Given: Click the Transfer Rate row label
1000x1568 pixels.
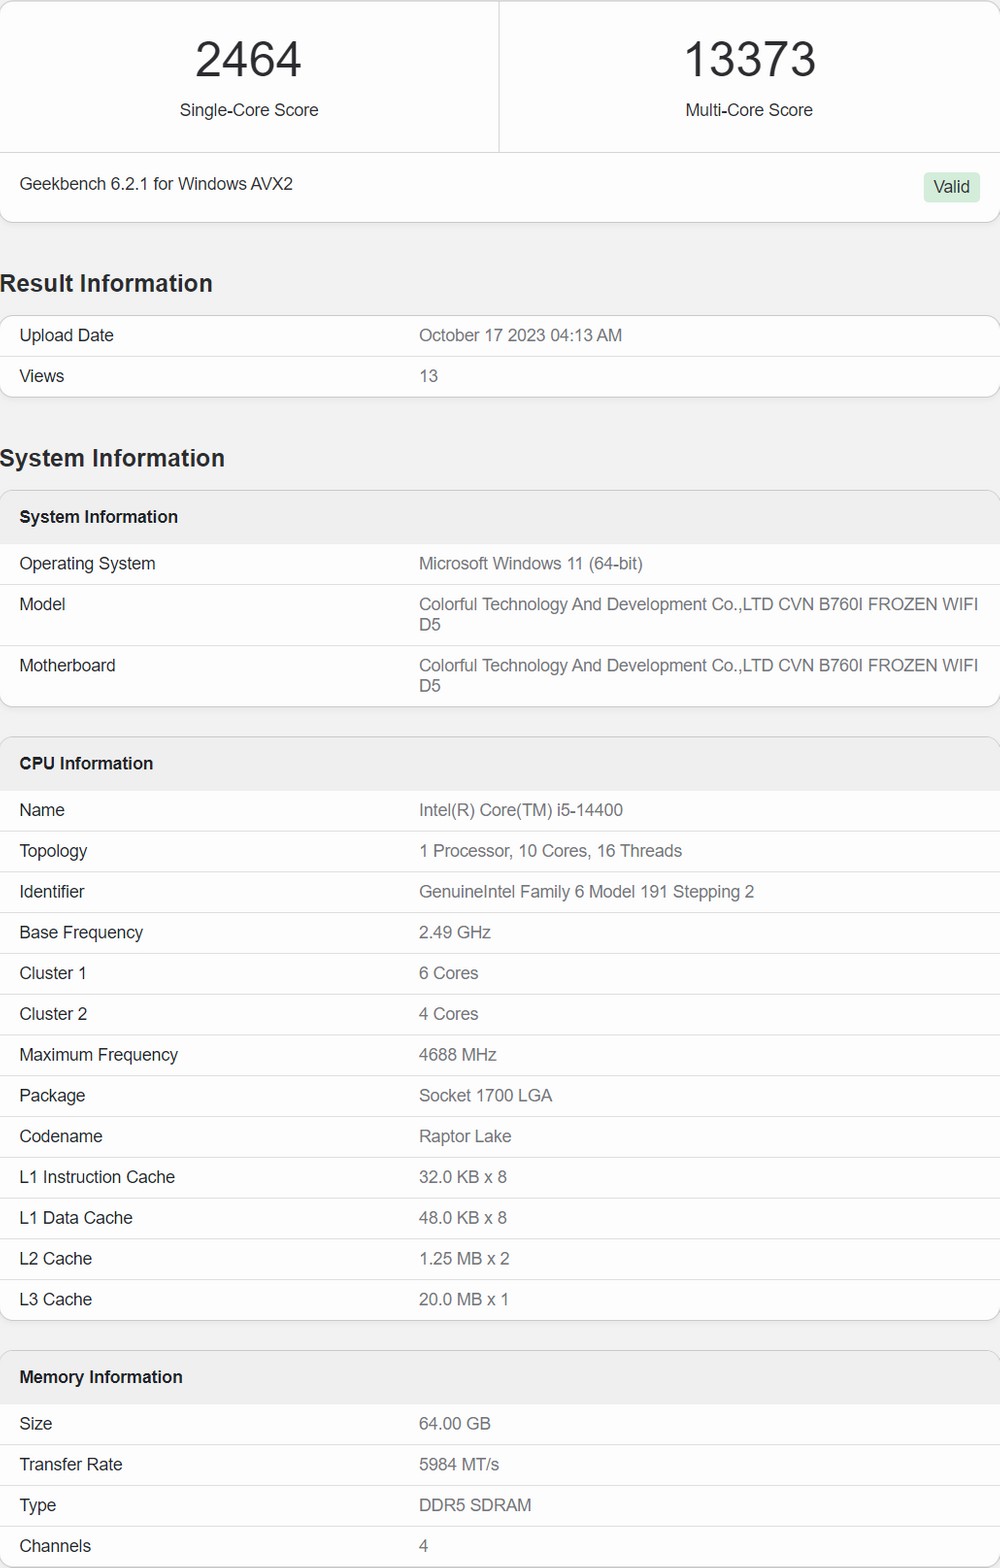Looking at the screenshot, I should point(71,1465).
